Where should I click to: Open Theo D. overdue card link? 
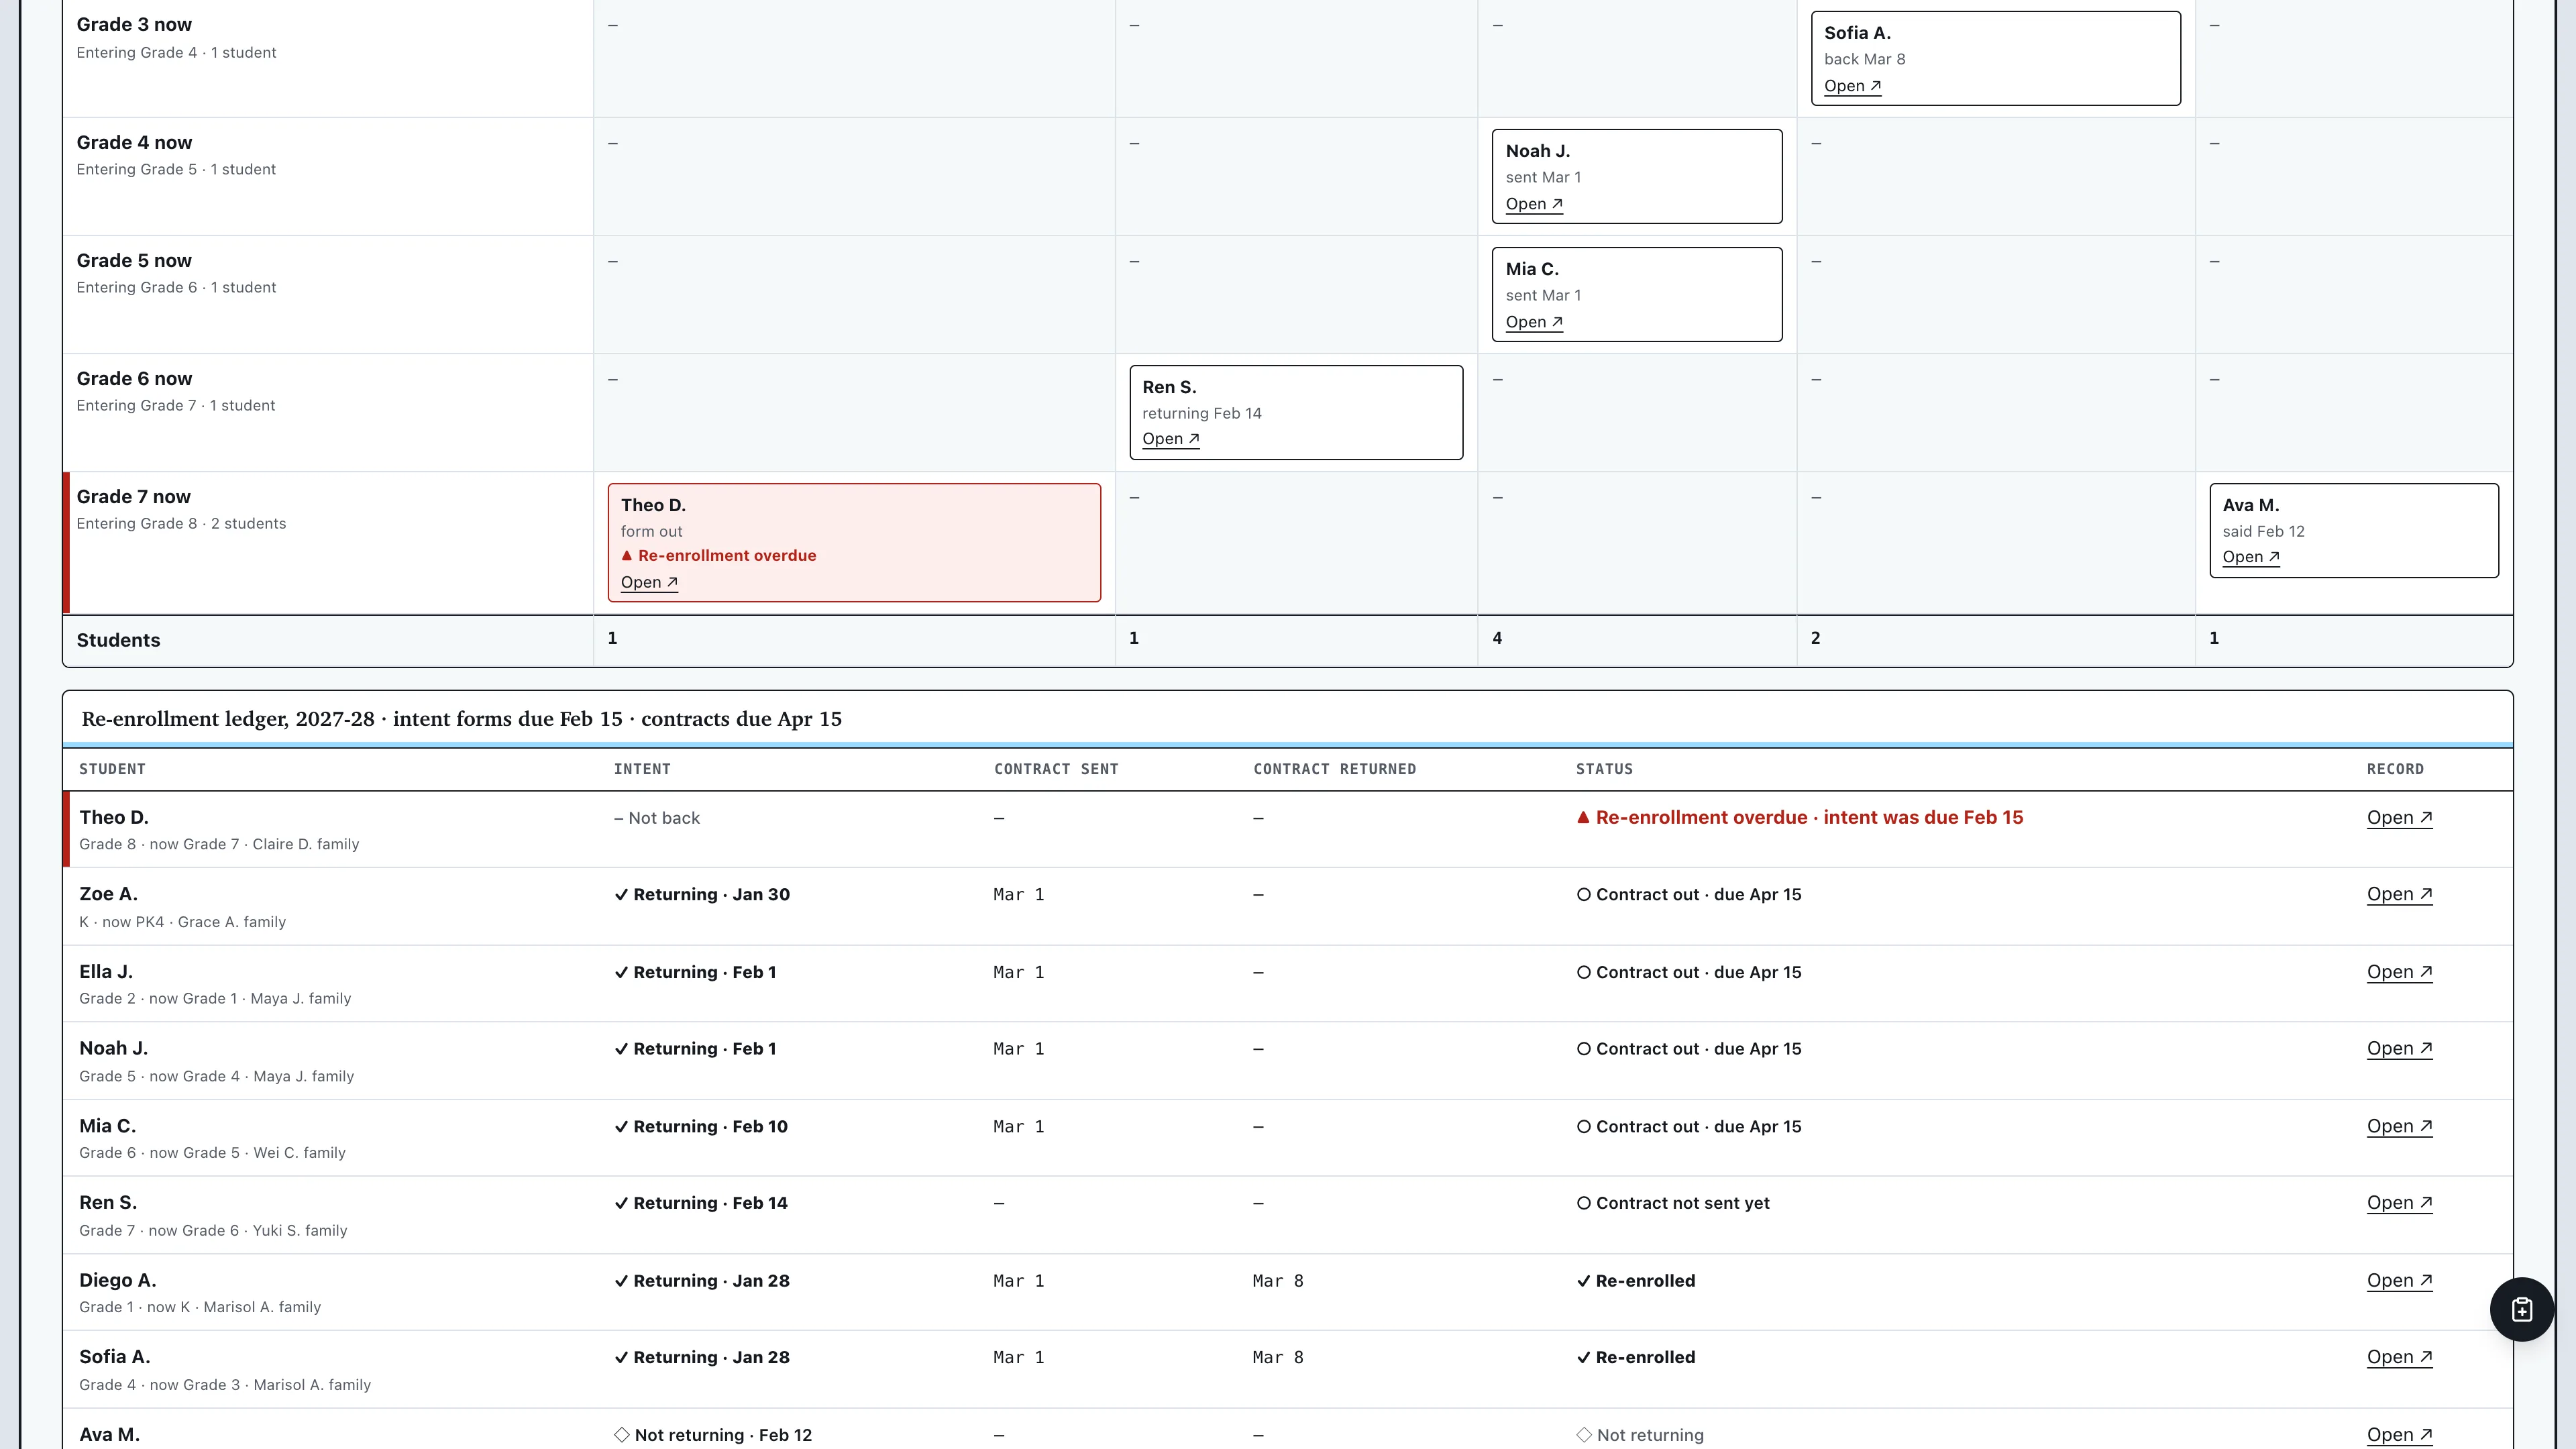pyautogui.click(x=649, y=582)
